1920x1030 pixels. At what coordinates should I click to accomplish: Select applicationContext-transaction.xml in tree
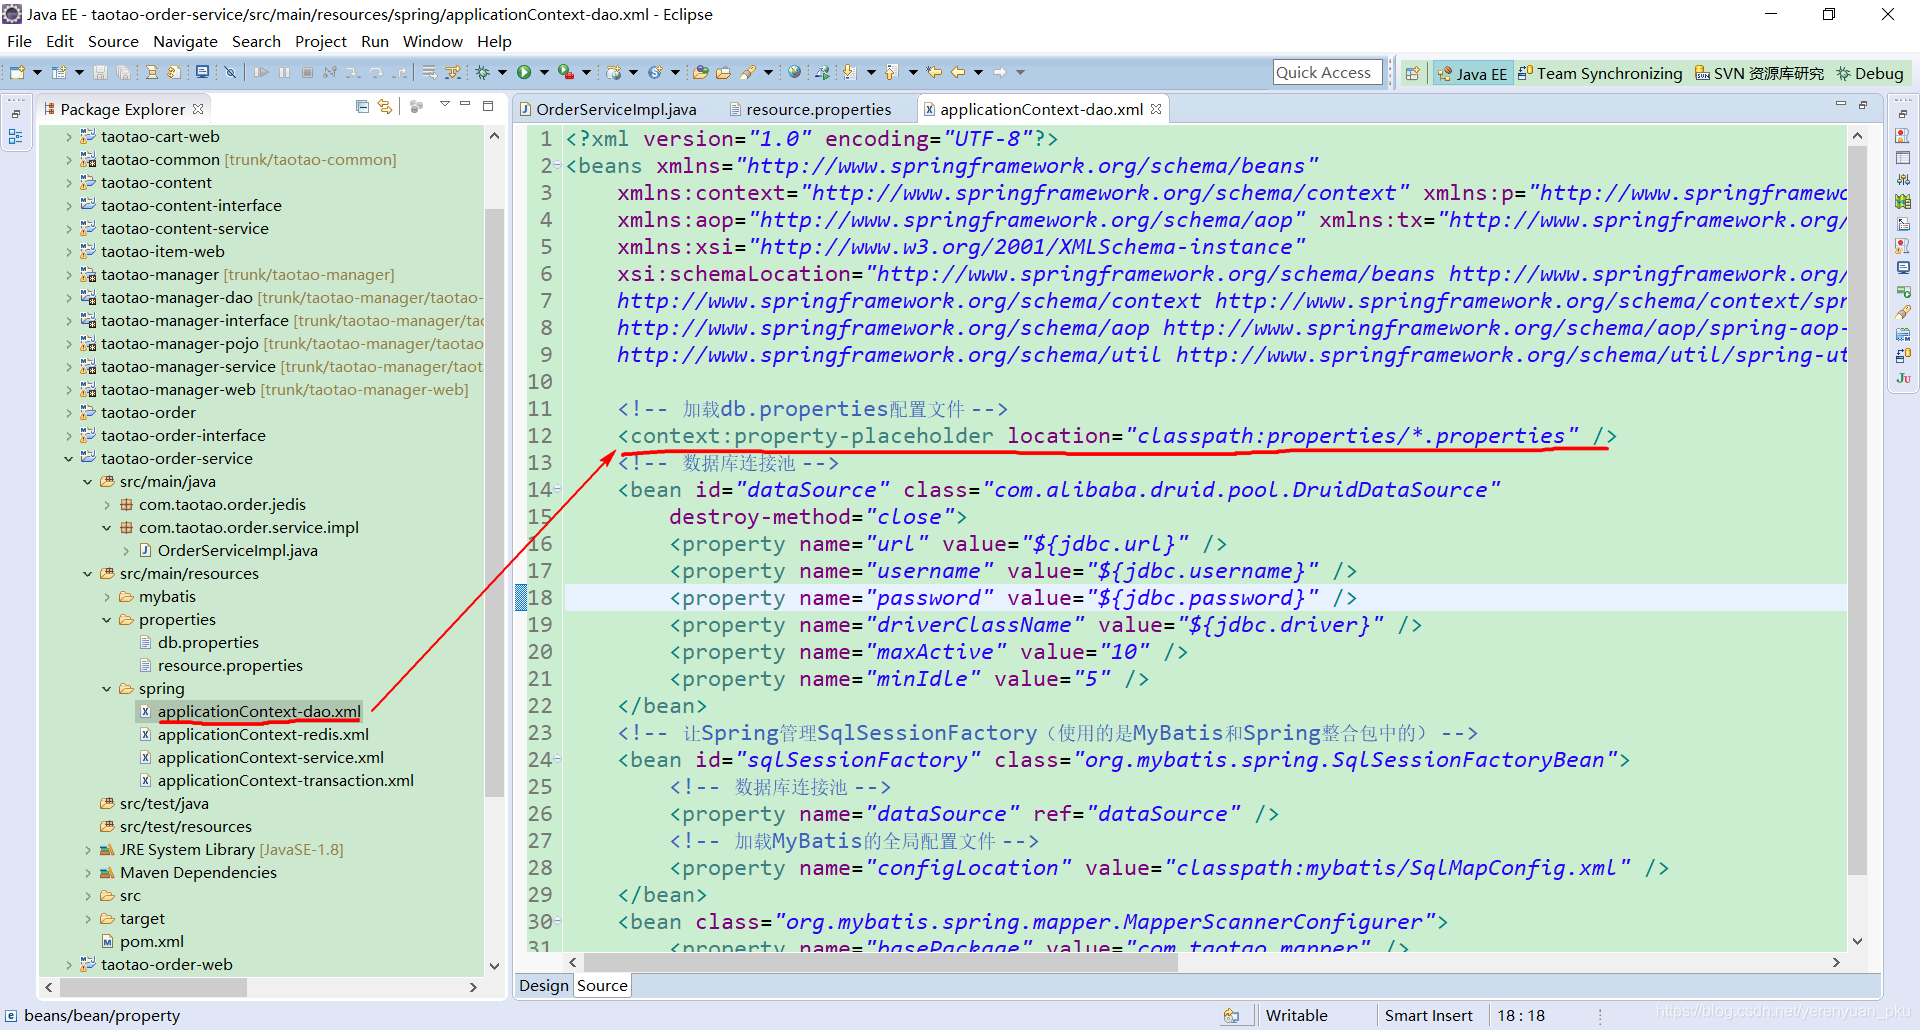coord(285,780)
